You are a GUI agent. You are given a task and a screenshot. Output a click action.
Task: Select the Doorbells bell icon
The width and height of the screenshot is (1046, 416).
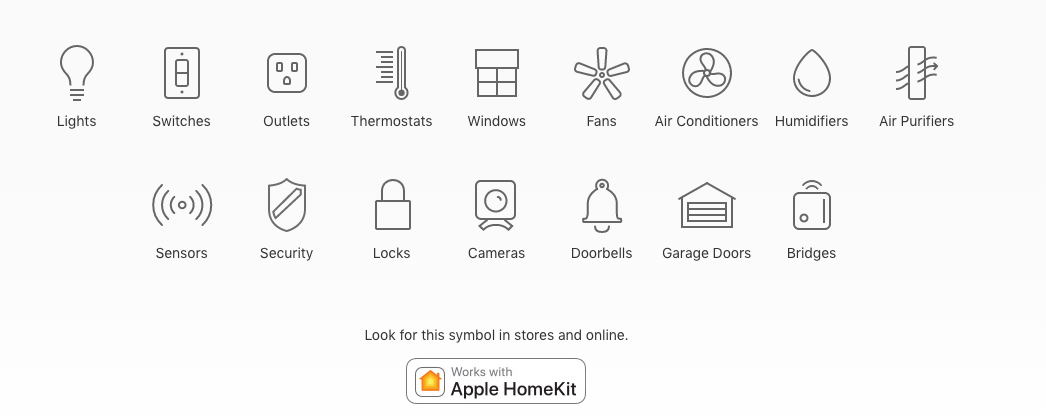click(x=602, y=205)
